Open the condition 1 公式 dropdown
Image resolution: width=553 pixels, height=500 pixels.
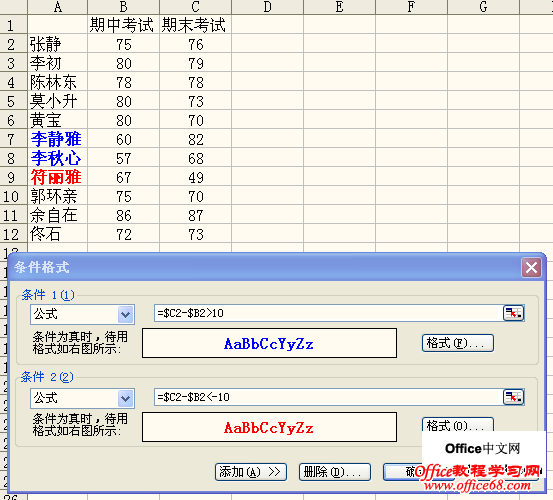click(x=126, y=314)
